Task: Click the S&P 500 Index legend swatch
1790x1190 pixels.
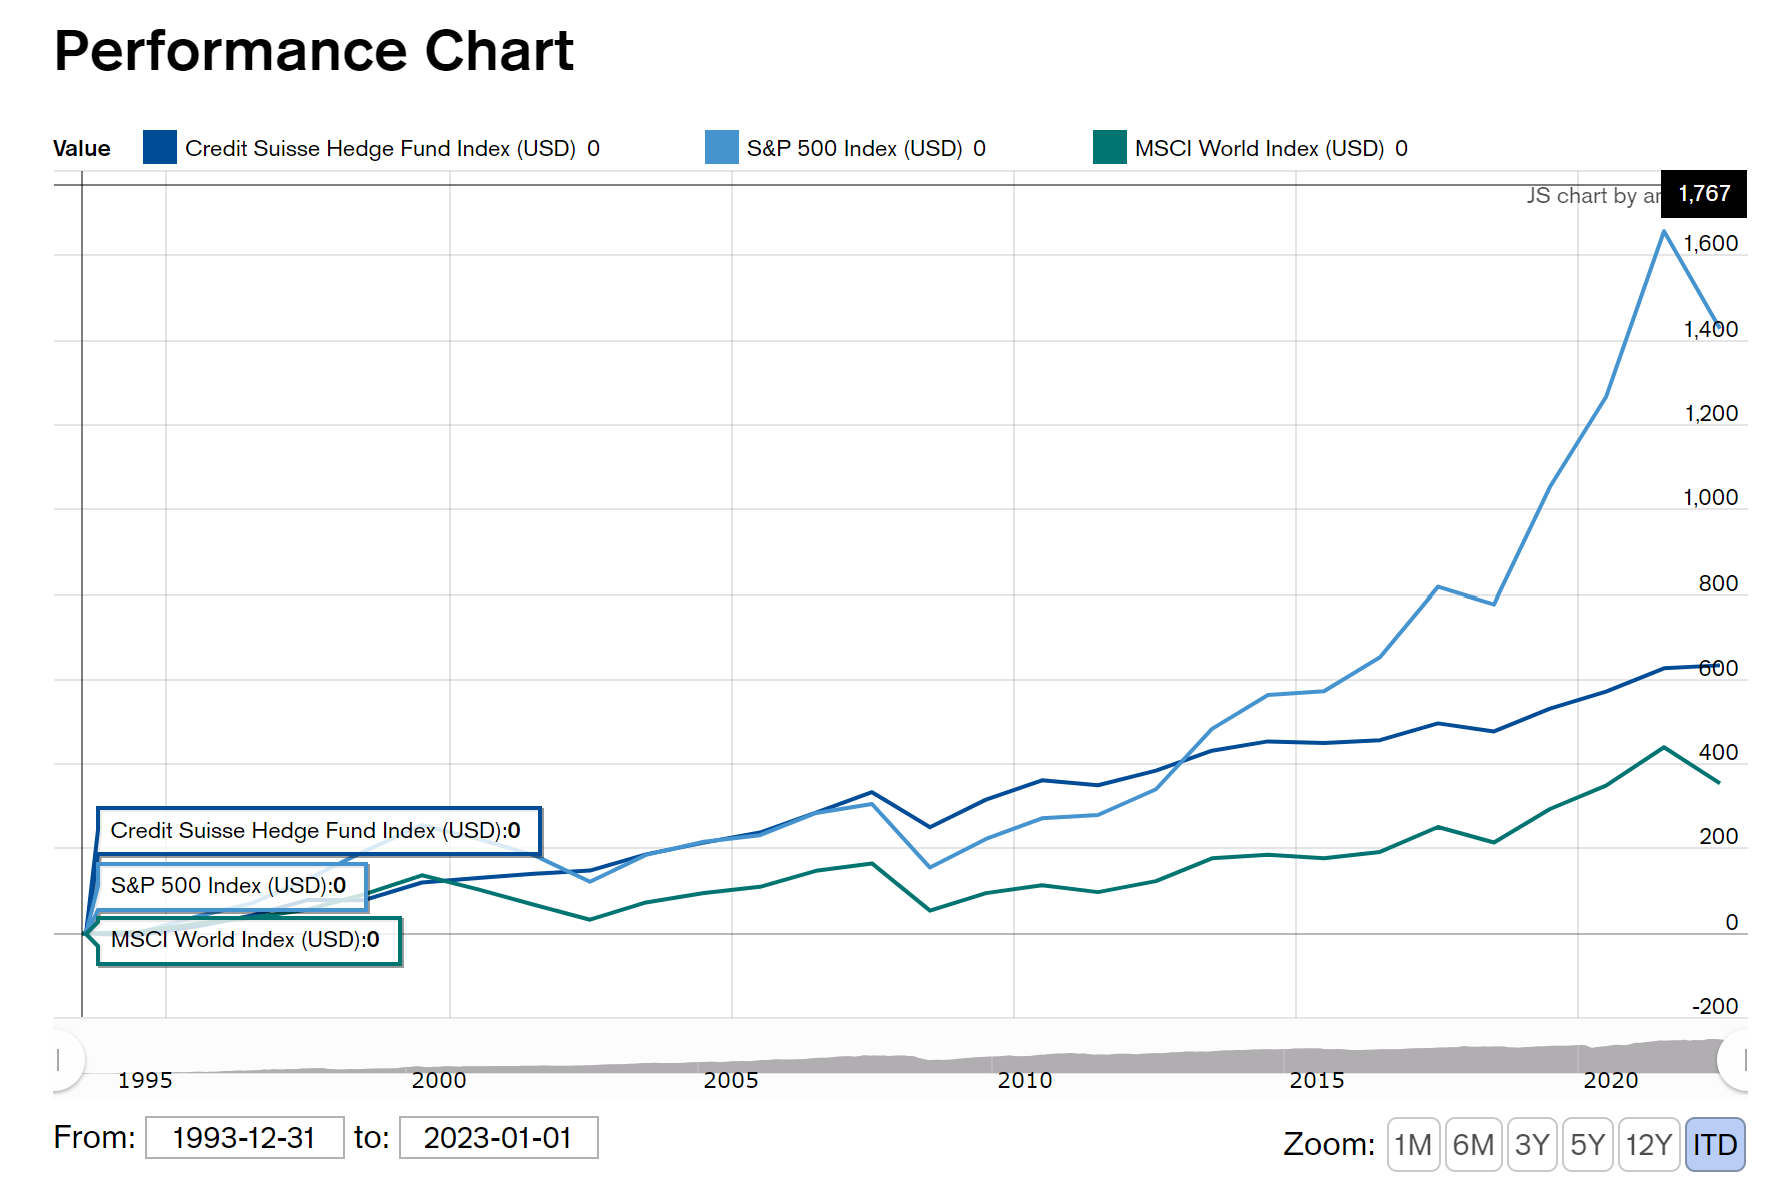Action: click(722, 147)
